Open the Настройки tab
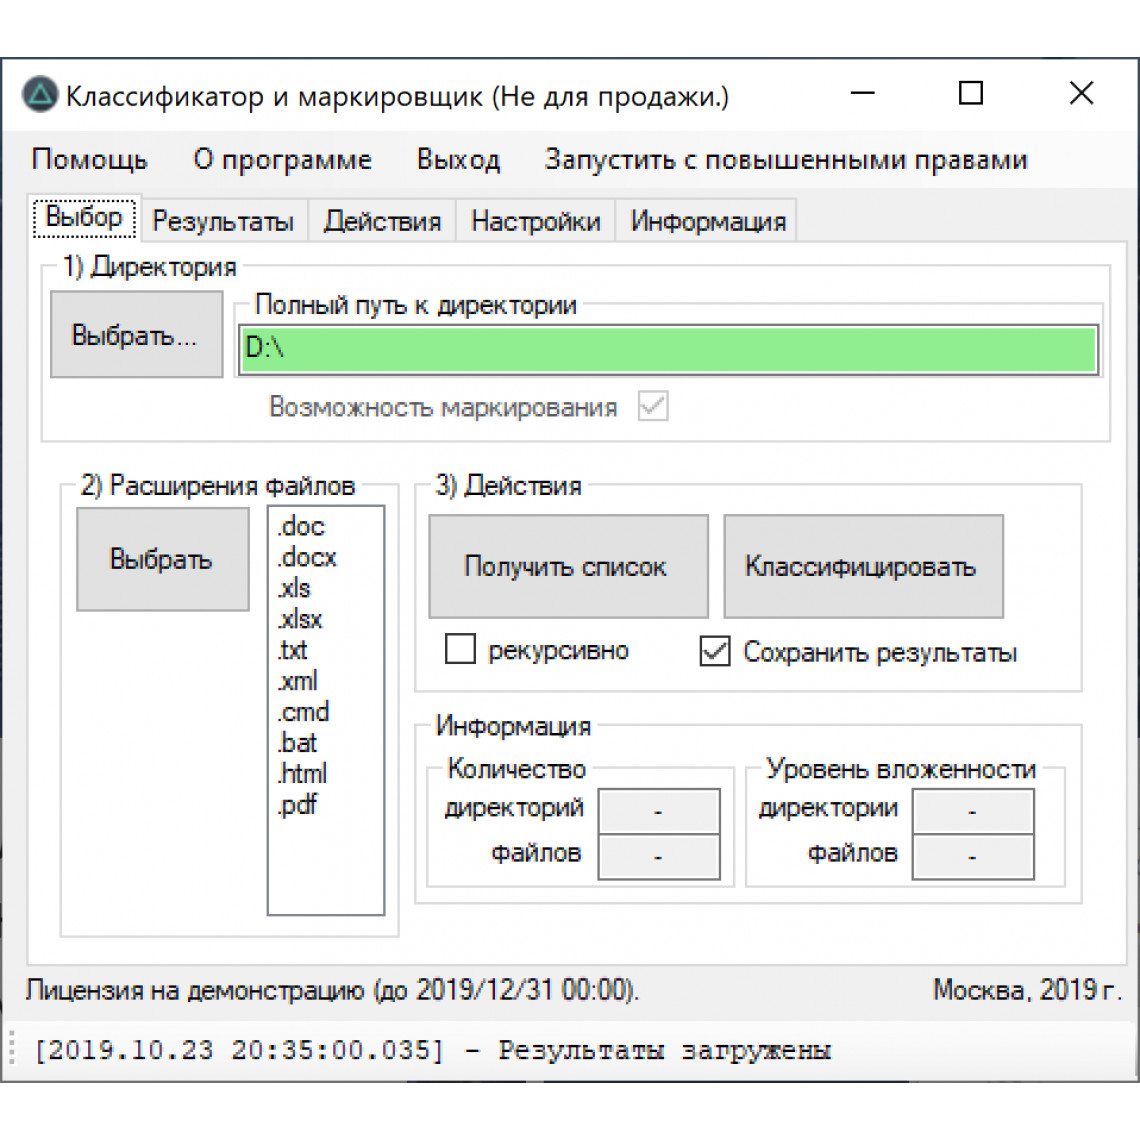 point(536,221)
